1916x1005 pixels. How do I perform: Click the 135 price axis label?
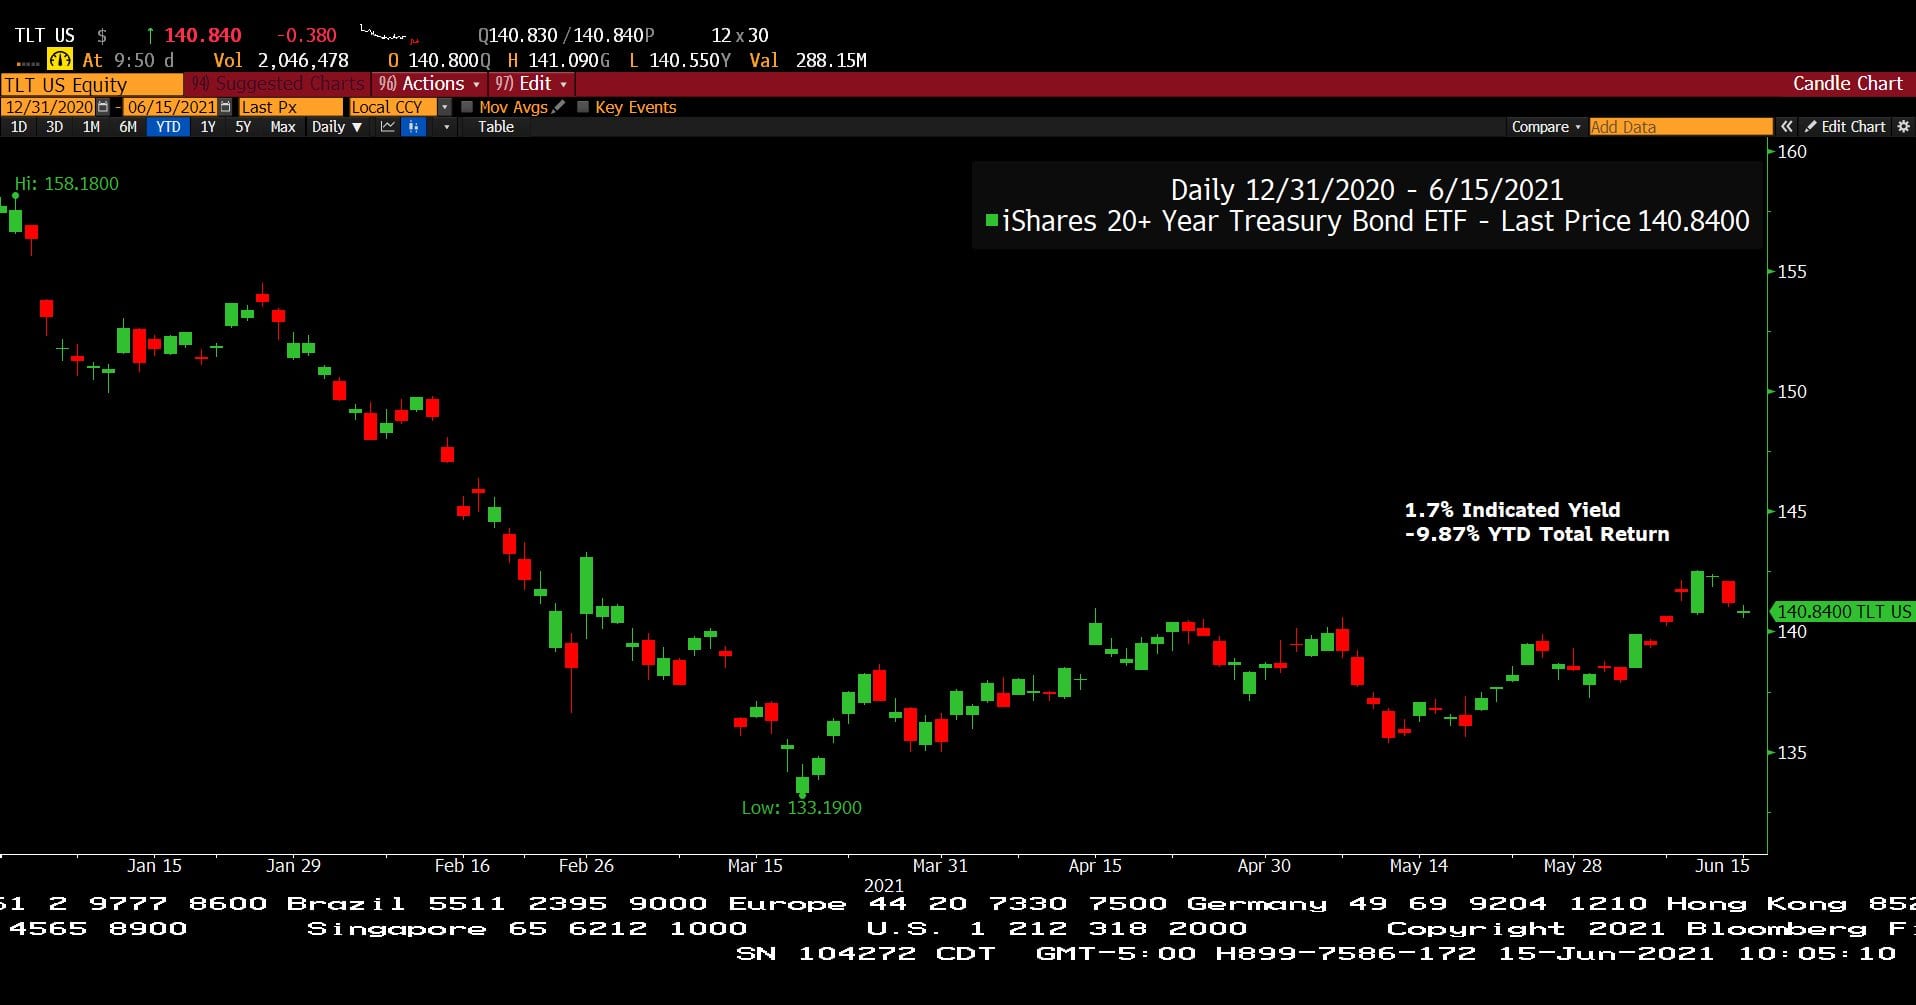click(x=1791, y=753)
